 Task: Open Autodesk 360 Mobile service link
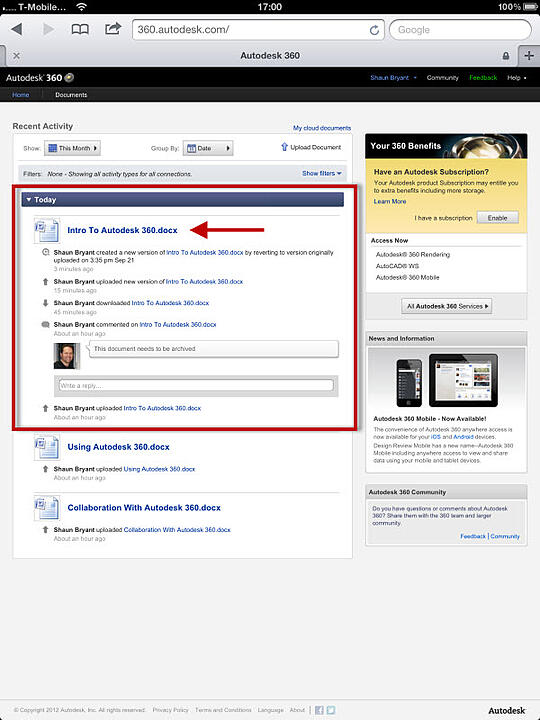coord(407,277)
